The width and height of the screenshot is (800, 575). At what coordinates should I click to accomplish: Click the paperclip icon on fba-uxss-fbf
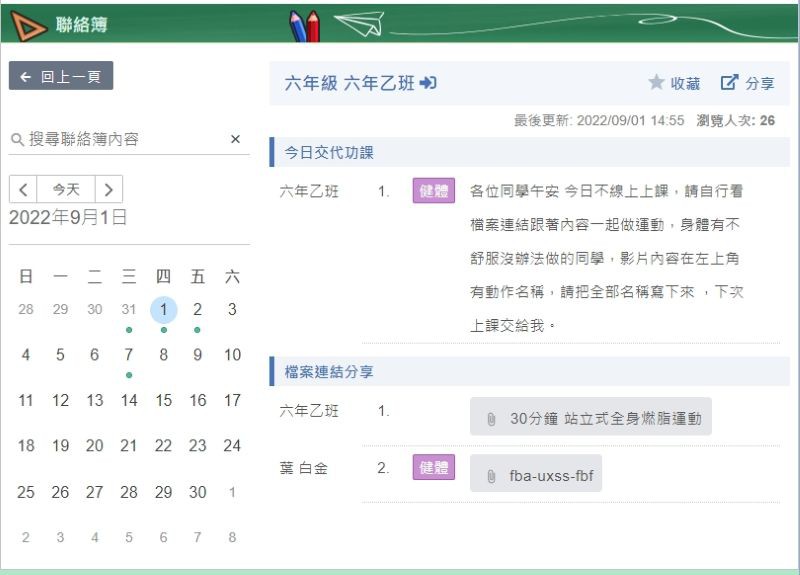(x=491, y=476)
